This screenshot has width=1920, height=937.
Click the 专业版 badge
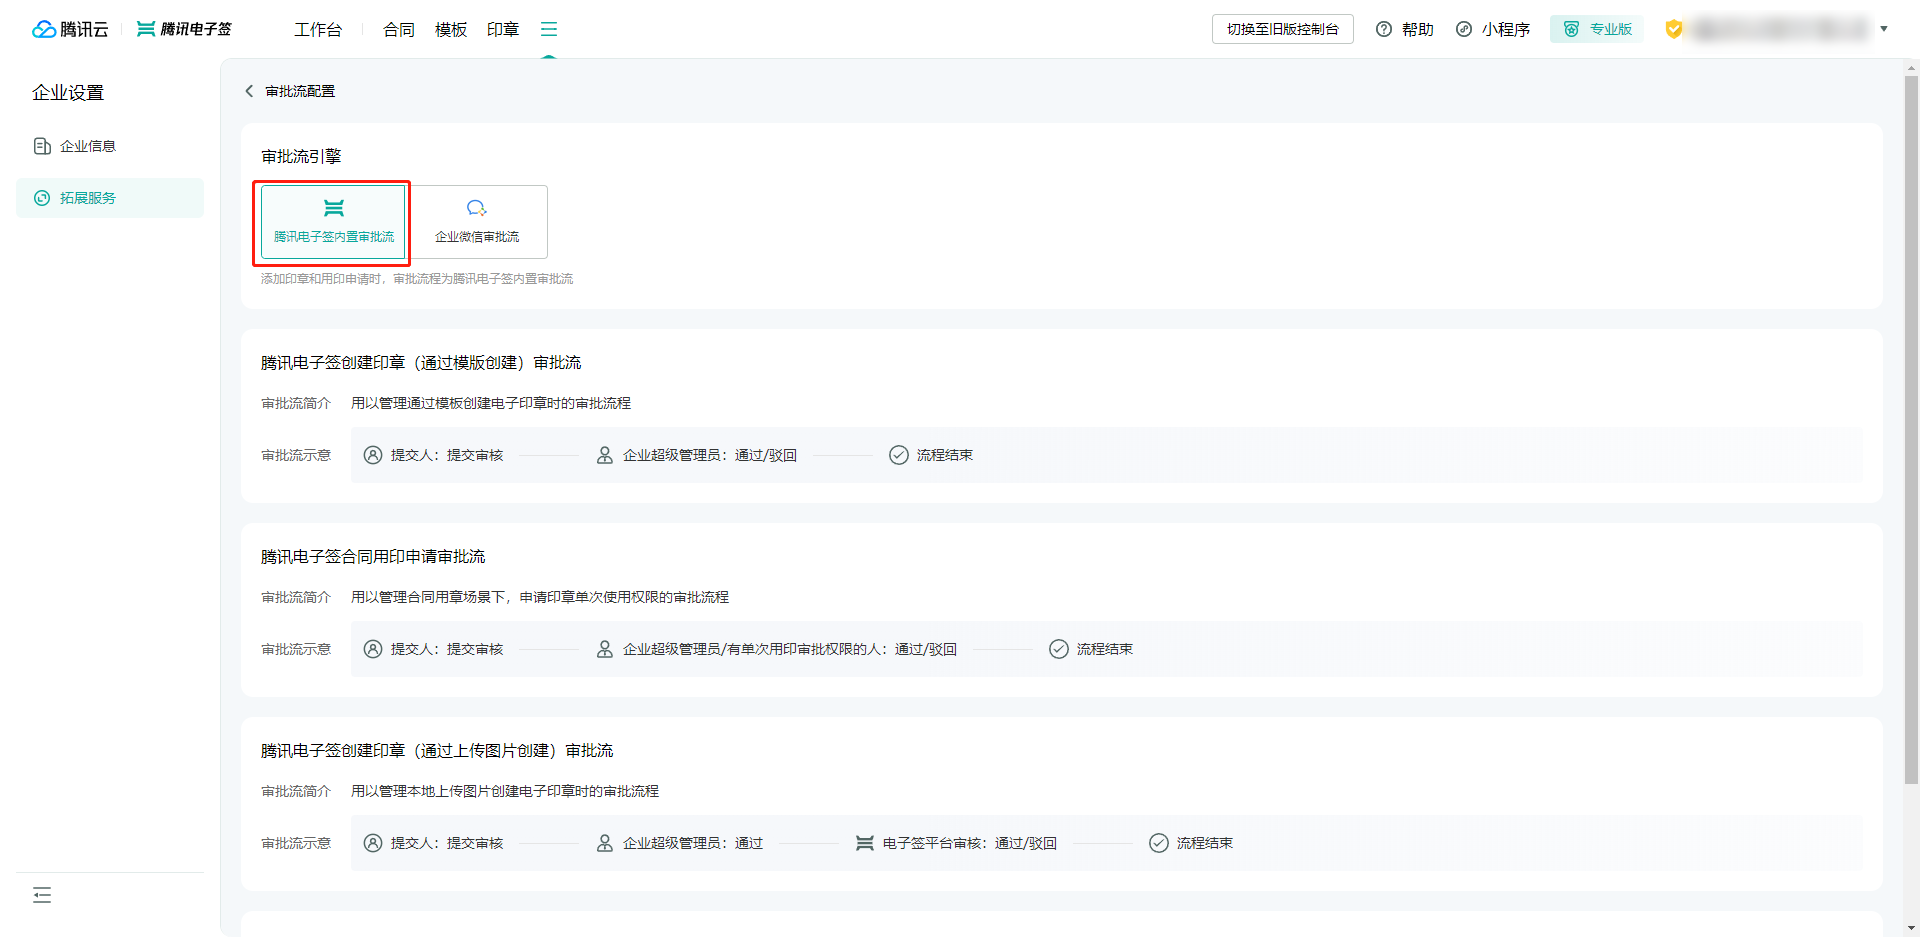point(1597,29)
